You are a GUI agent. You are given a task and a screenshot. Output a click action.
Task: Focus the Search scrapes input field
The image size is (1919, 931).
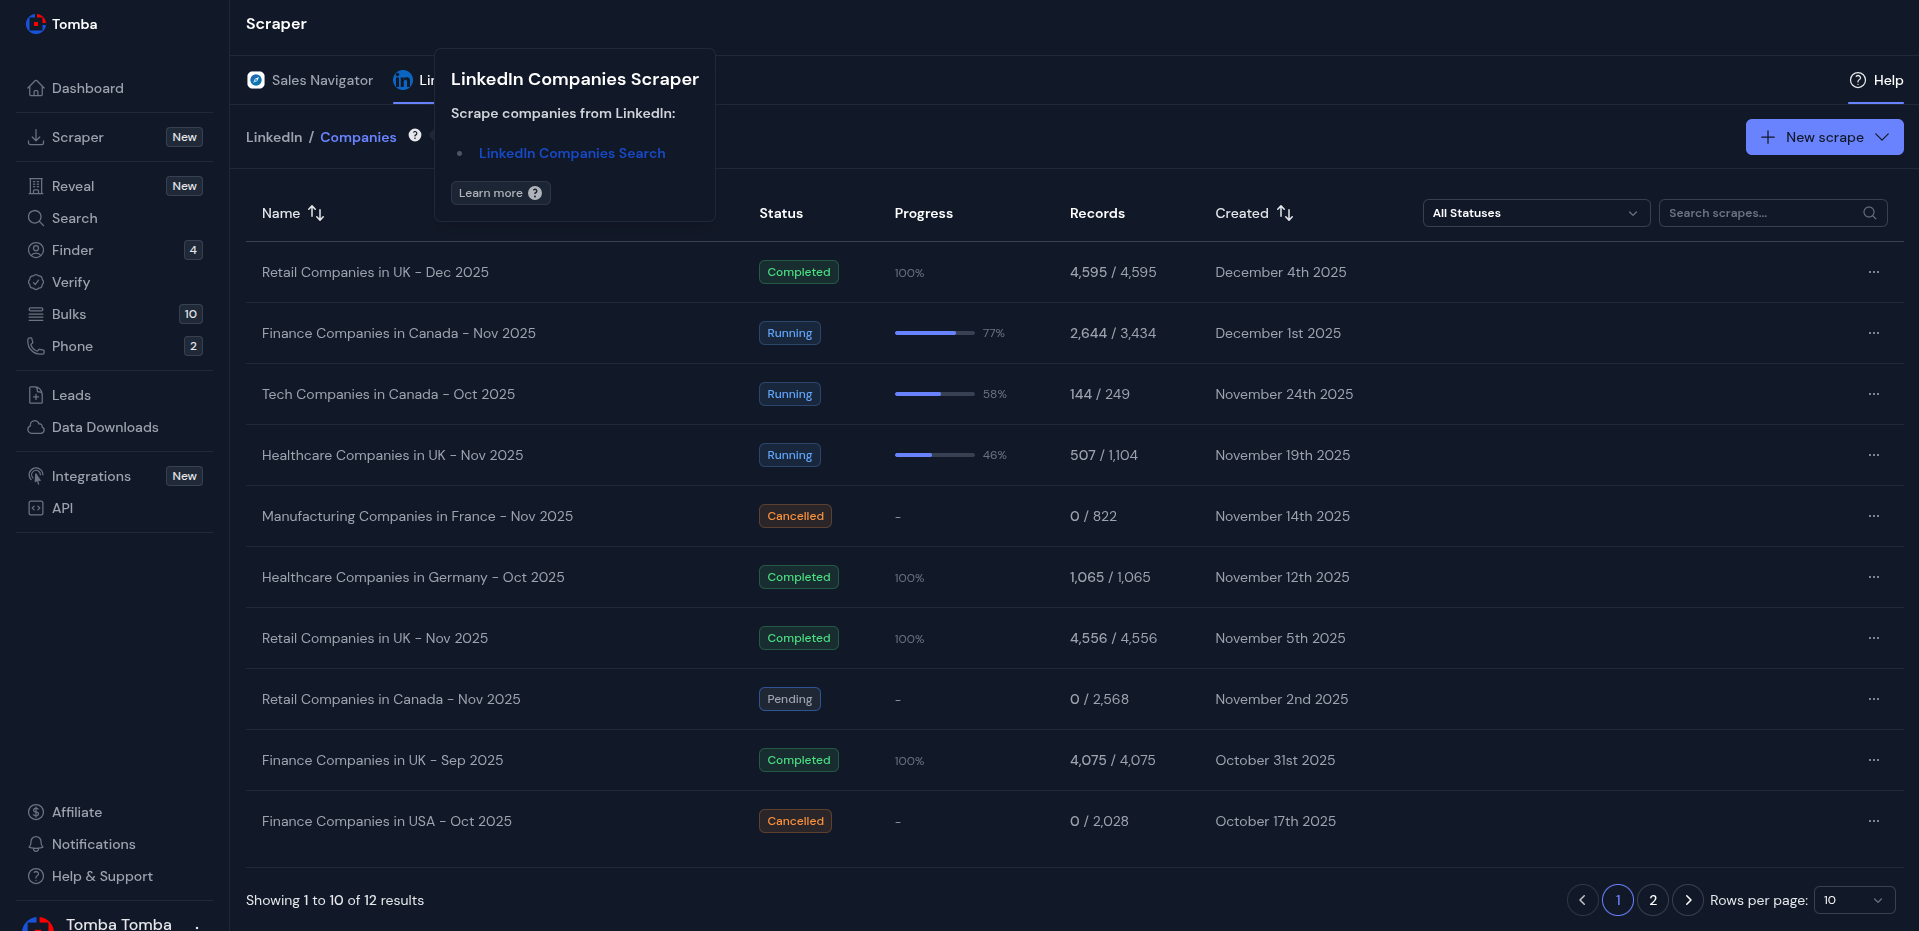point(1760,213)
